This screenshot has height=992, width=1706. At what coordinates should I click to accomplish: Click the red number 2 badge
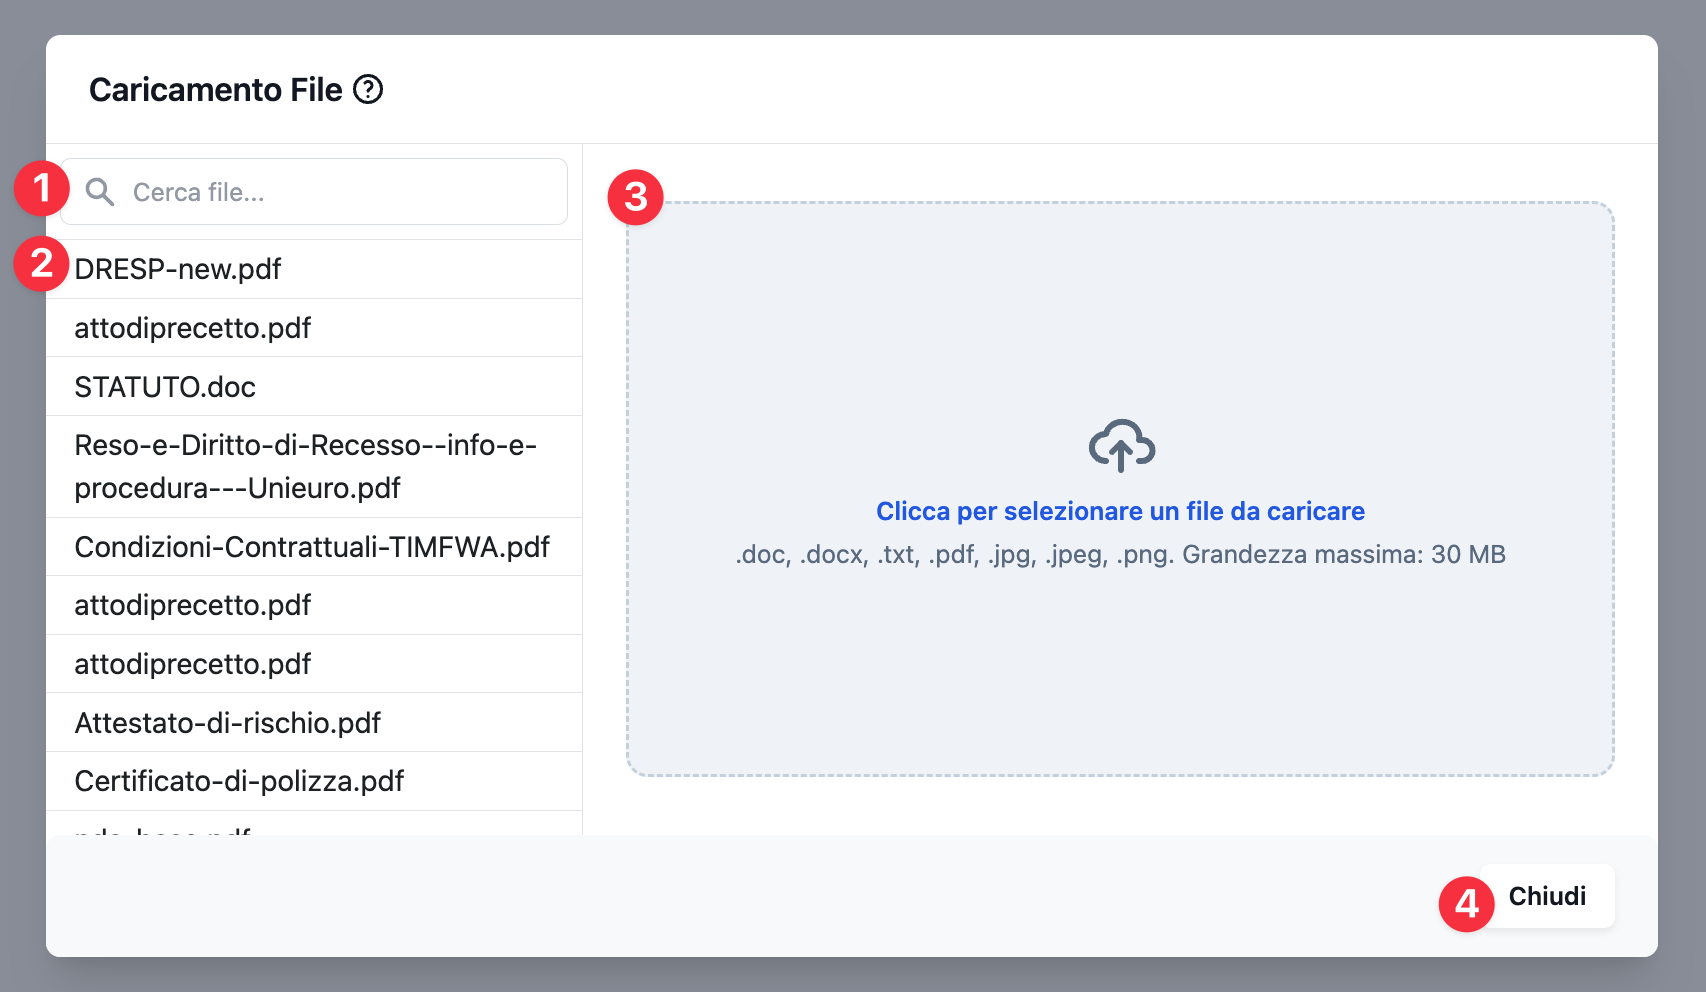tap(41, 264)
